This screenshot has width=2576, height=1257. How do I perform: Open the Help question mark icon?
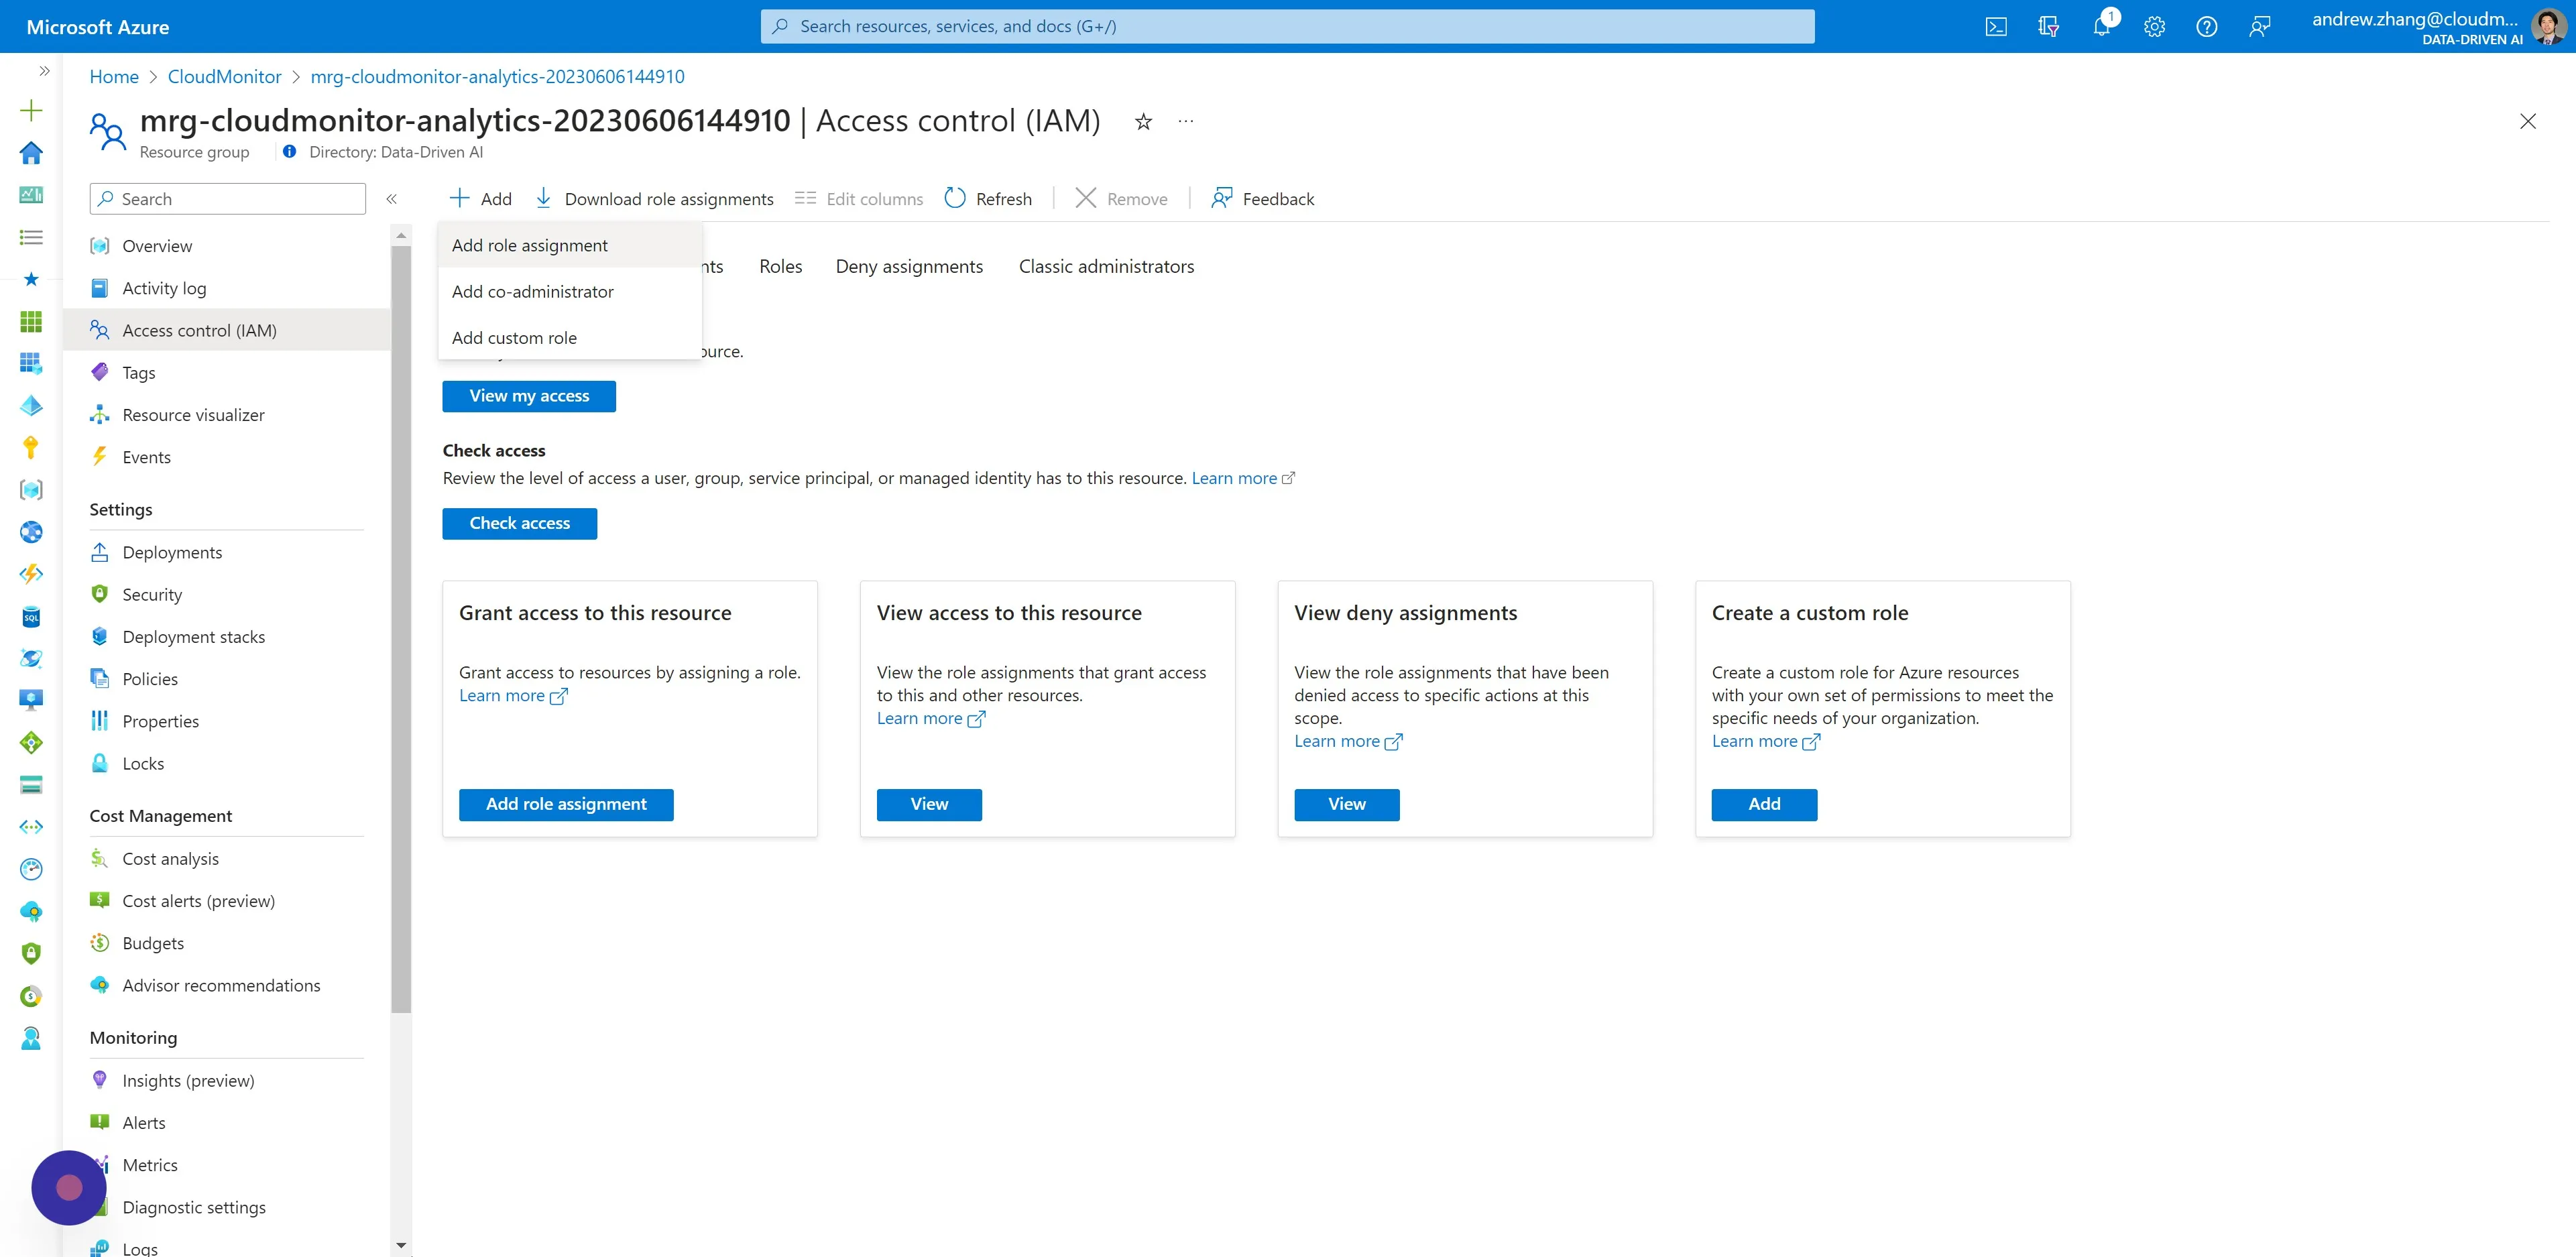pyautogui.click(x=2206, y=27)
